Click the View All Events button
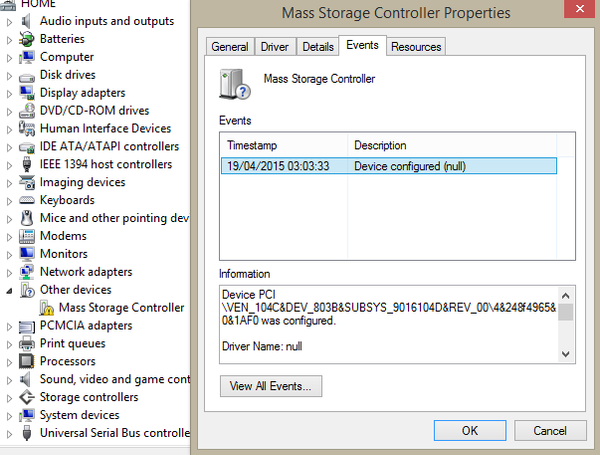600x455 pixels. click(270, 385)
